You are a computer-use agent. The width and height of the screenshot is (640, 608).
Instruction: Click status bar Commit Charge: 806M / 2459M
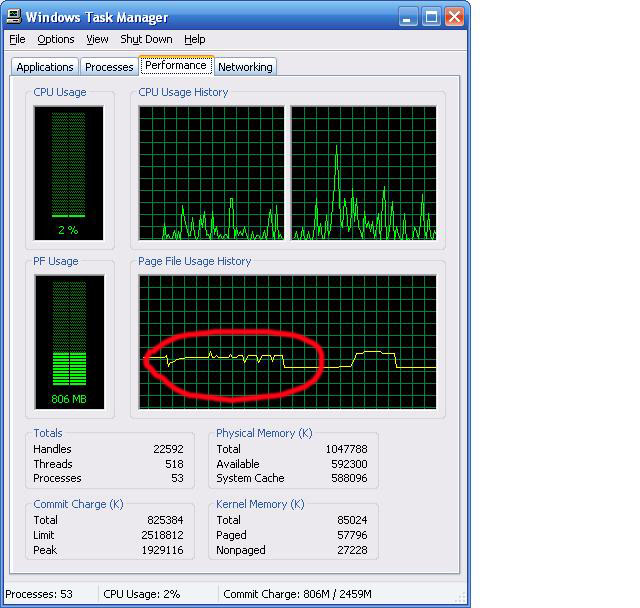coord(297,594)
